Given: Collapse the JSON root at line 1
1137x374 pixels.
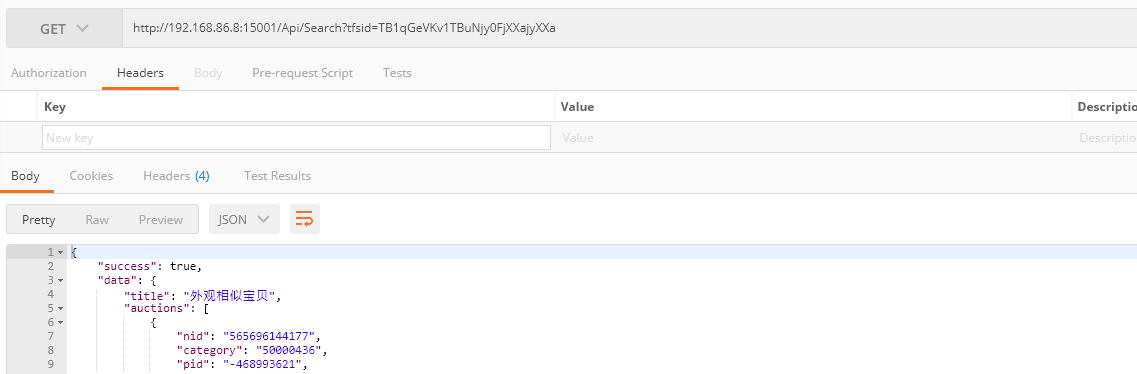Looking at the screenshot, I should (x=61, y=252).
